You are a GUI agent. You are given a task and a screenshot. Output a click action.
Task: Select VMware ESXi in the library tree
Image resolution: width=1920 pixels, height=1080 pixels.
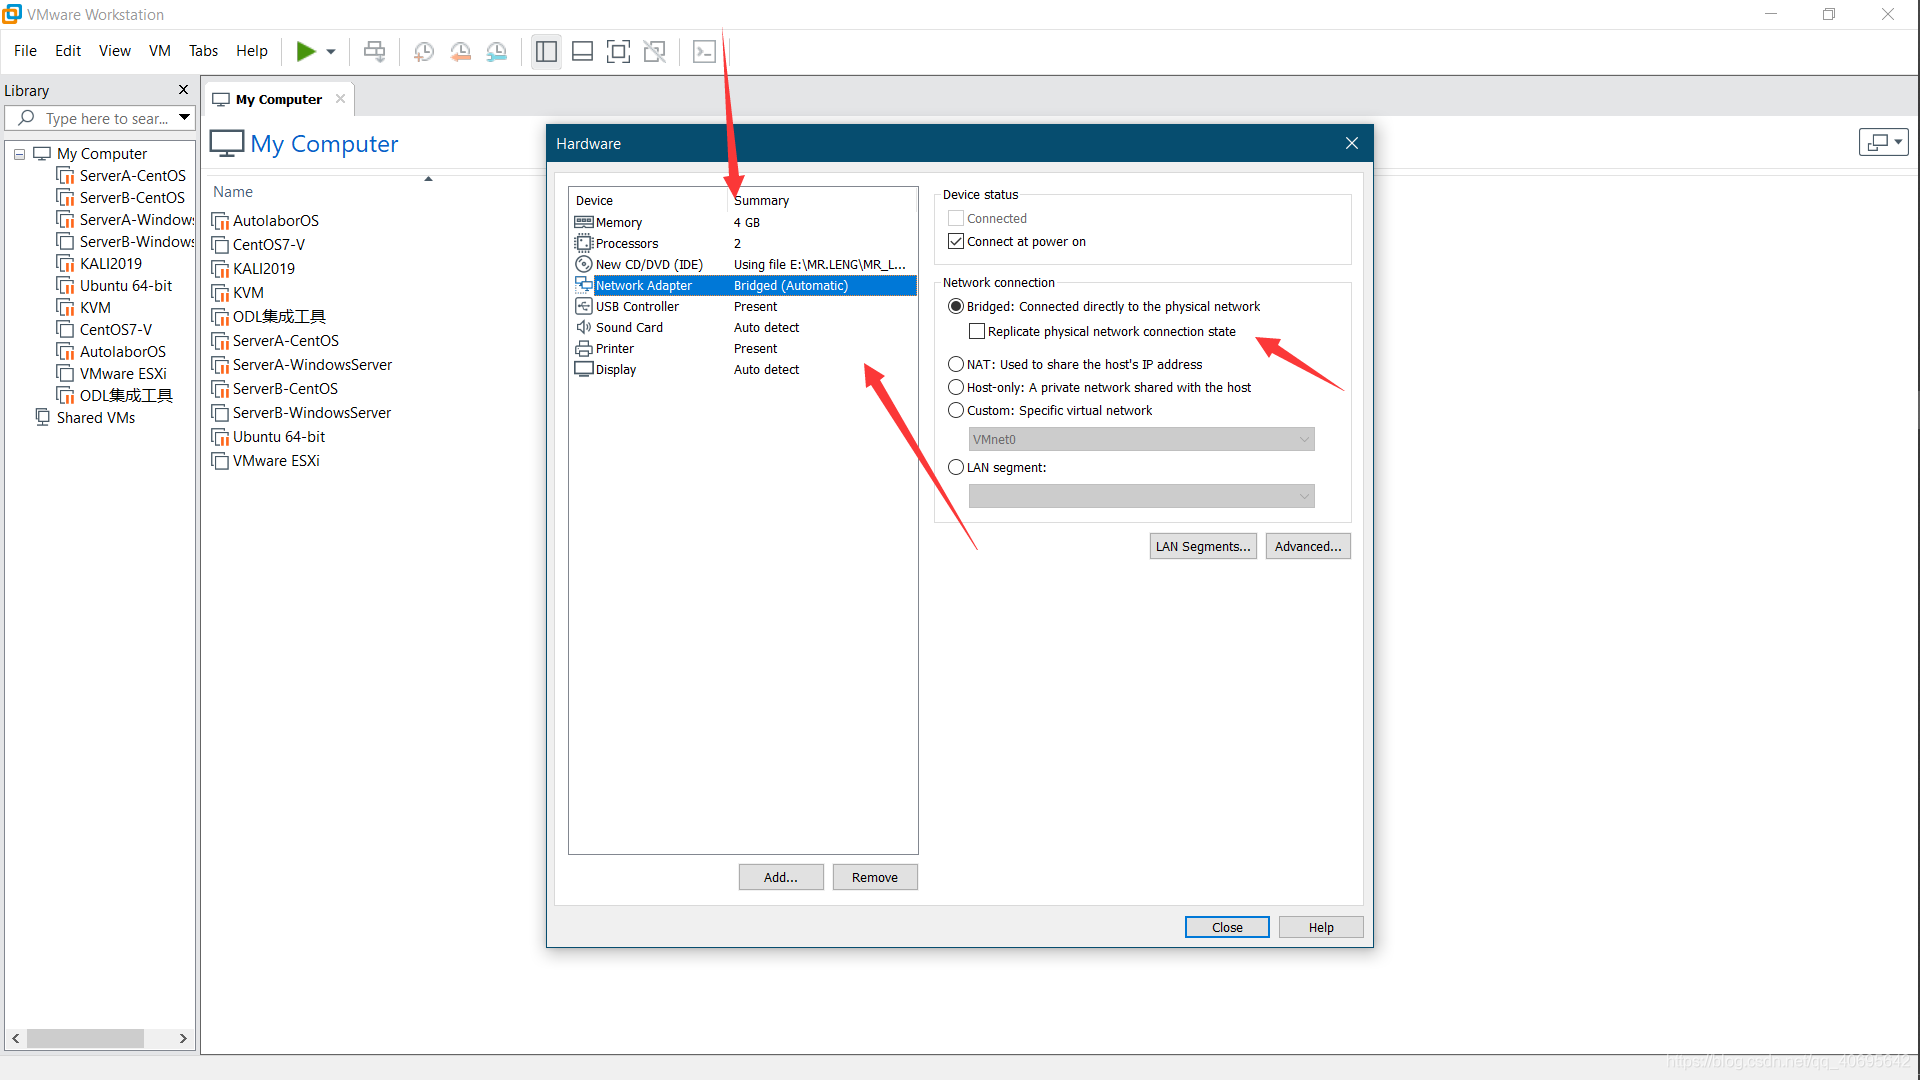point(123,374)
